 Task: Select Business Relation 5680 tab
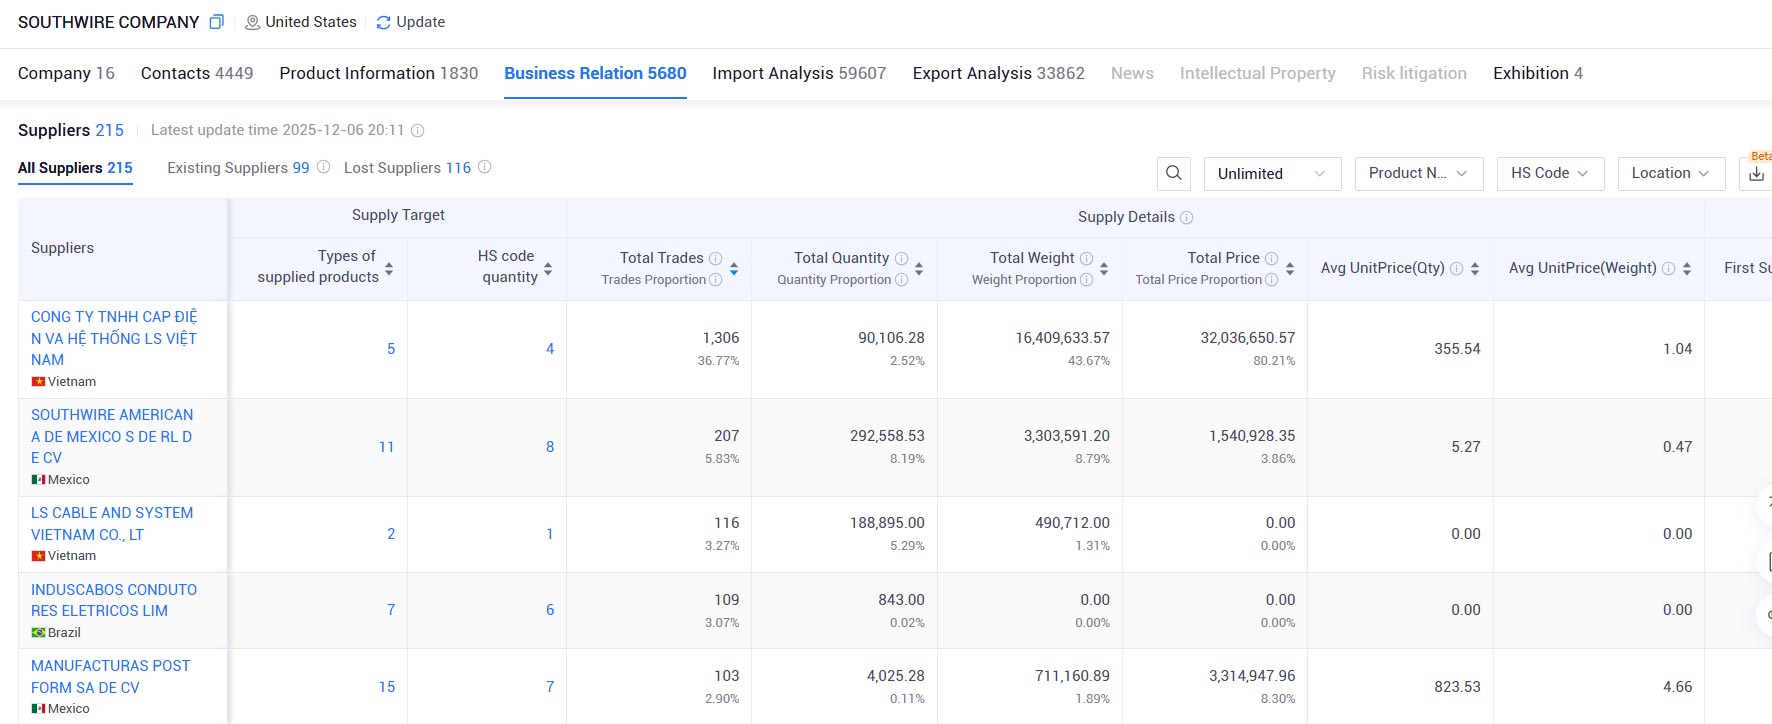[595, 73]
